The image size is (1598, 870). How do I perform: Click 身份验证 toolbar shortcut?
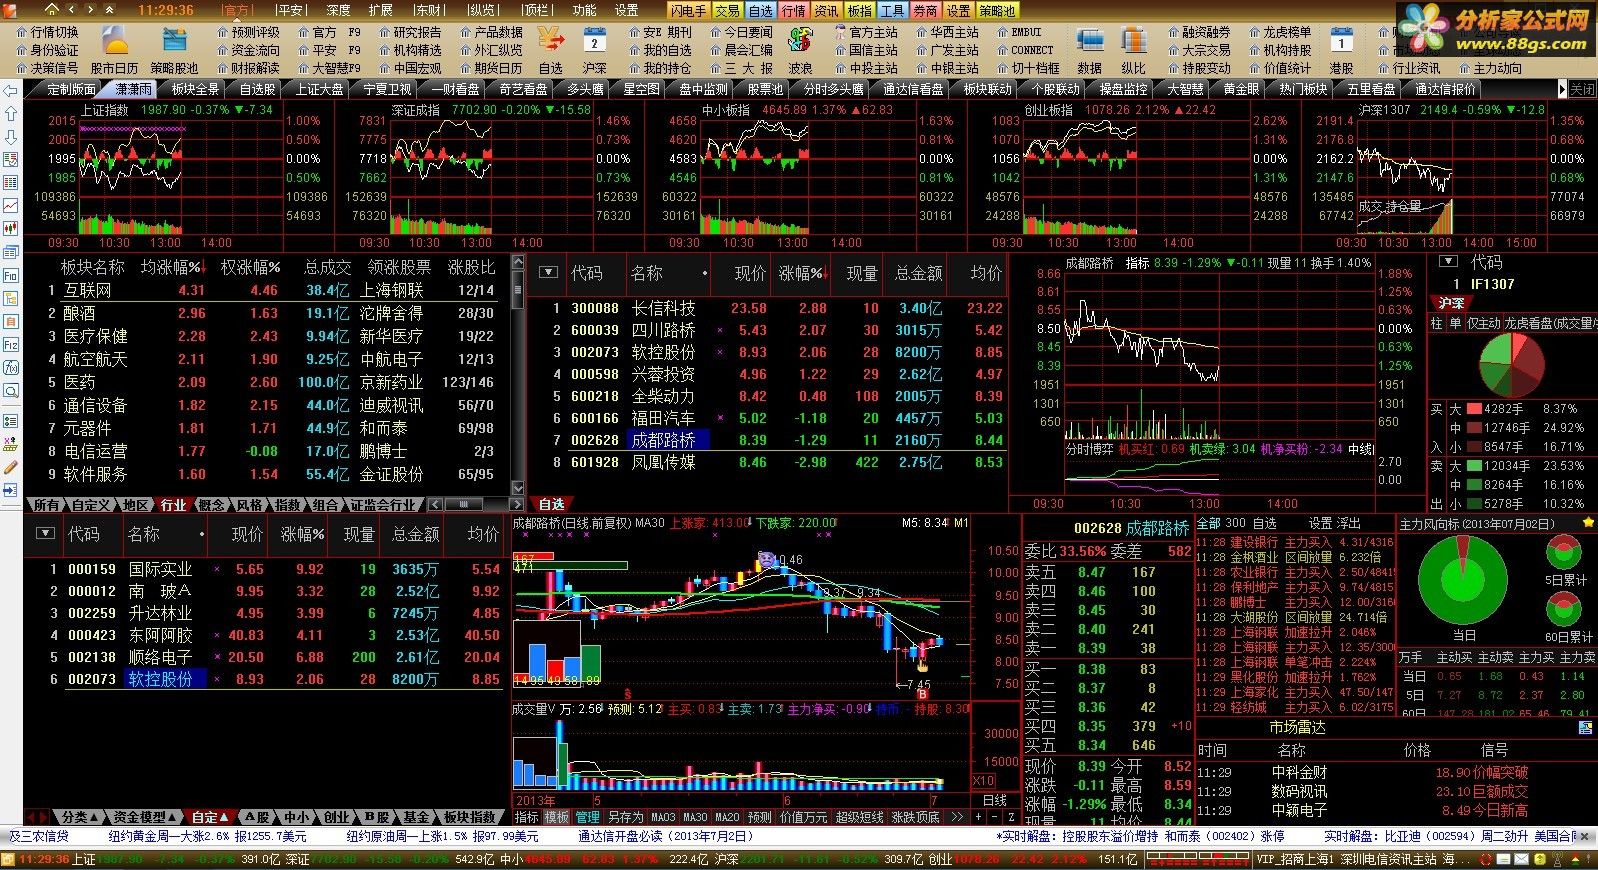[x=48, y=50]
